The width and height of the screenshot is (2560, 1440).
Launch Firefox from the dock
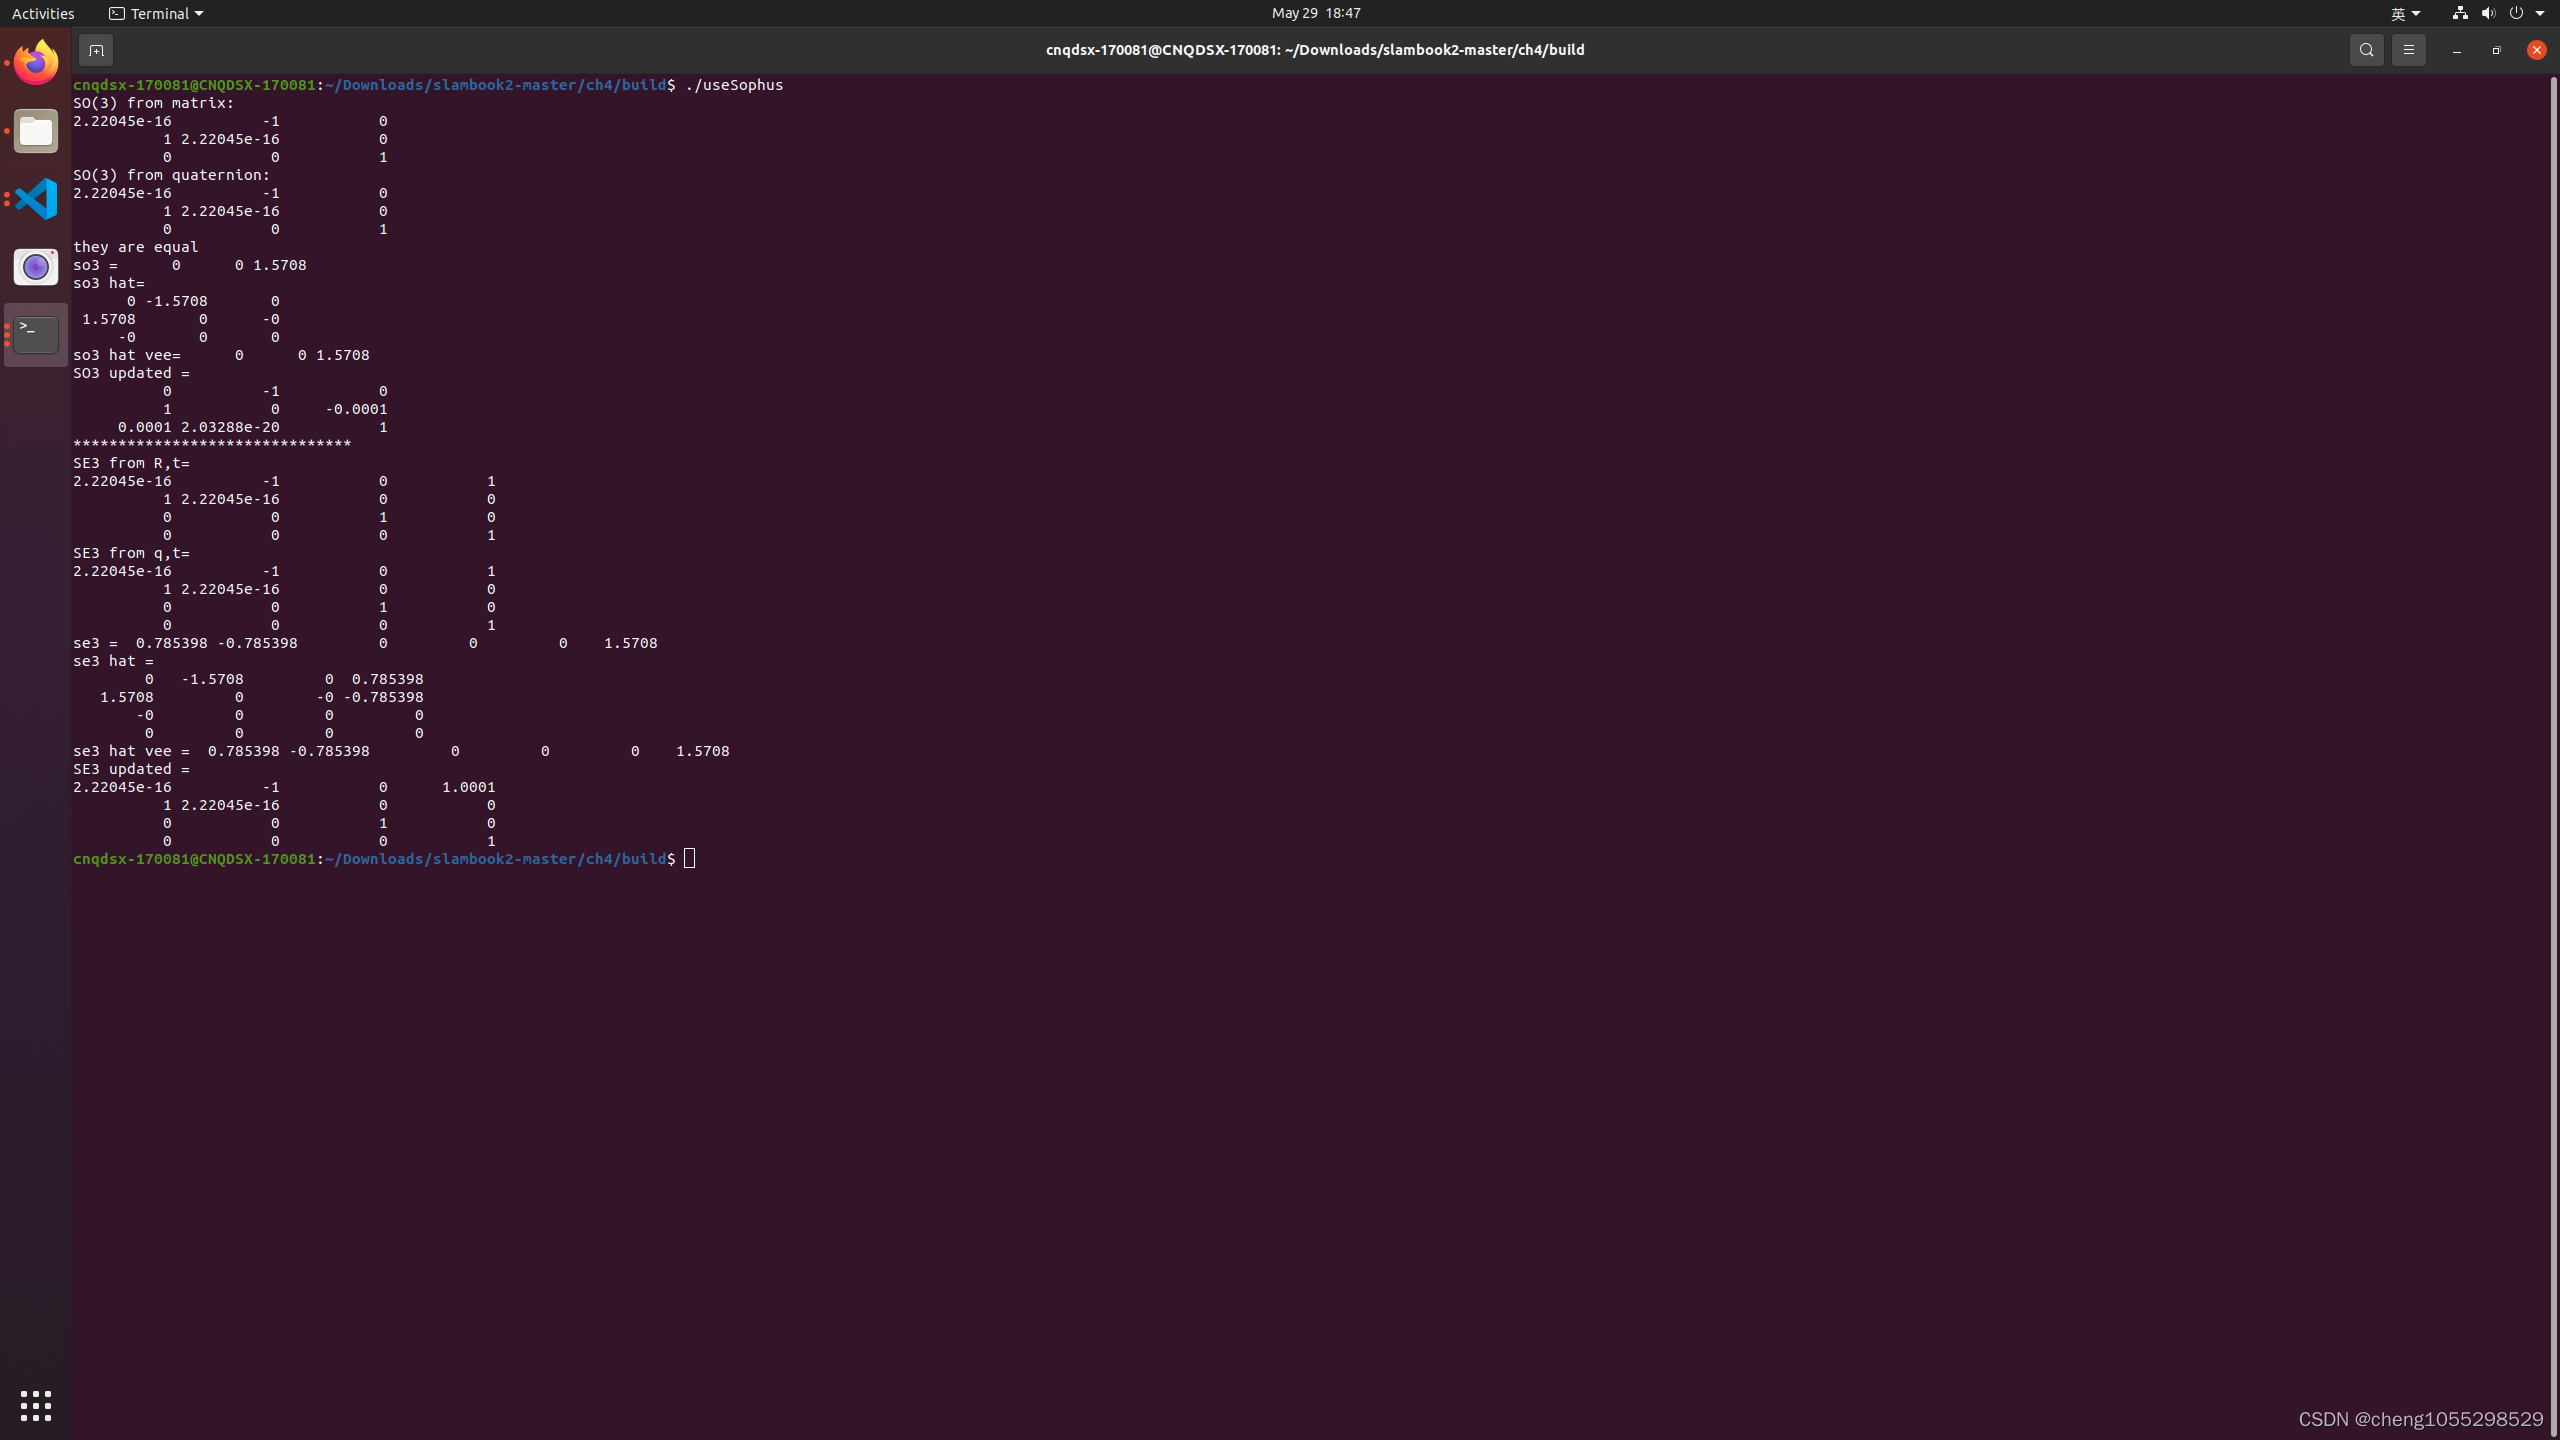36,63
